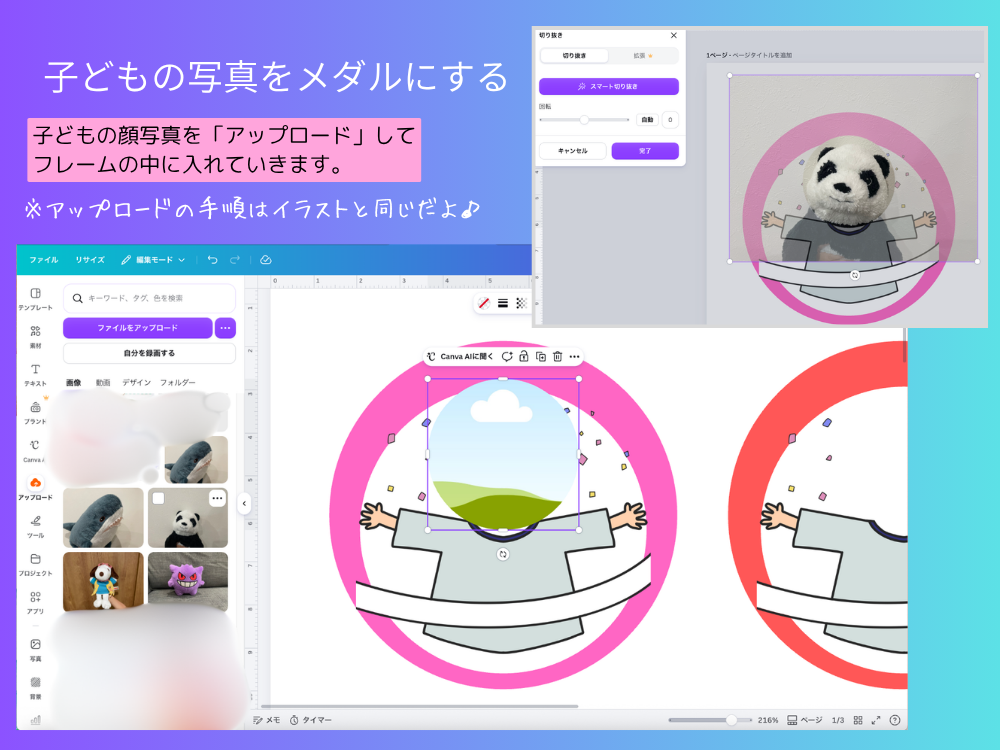Open the purple more options button beside upload
The image size is (1000, 750).
click(x=225, y=328)
